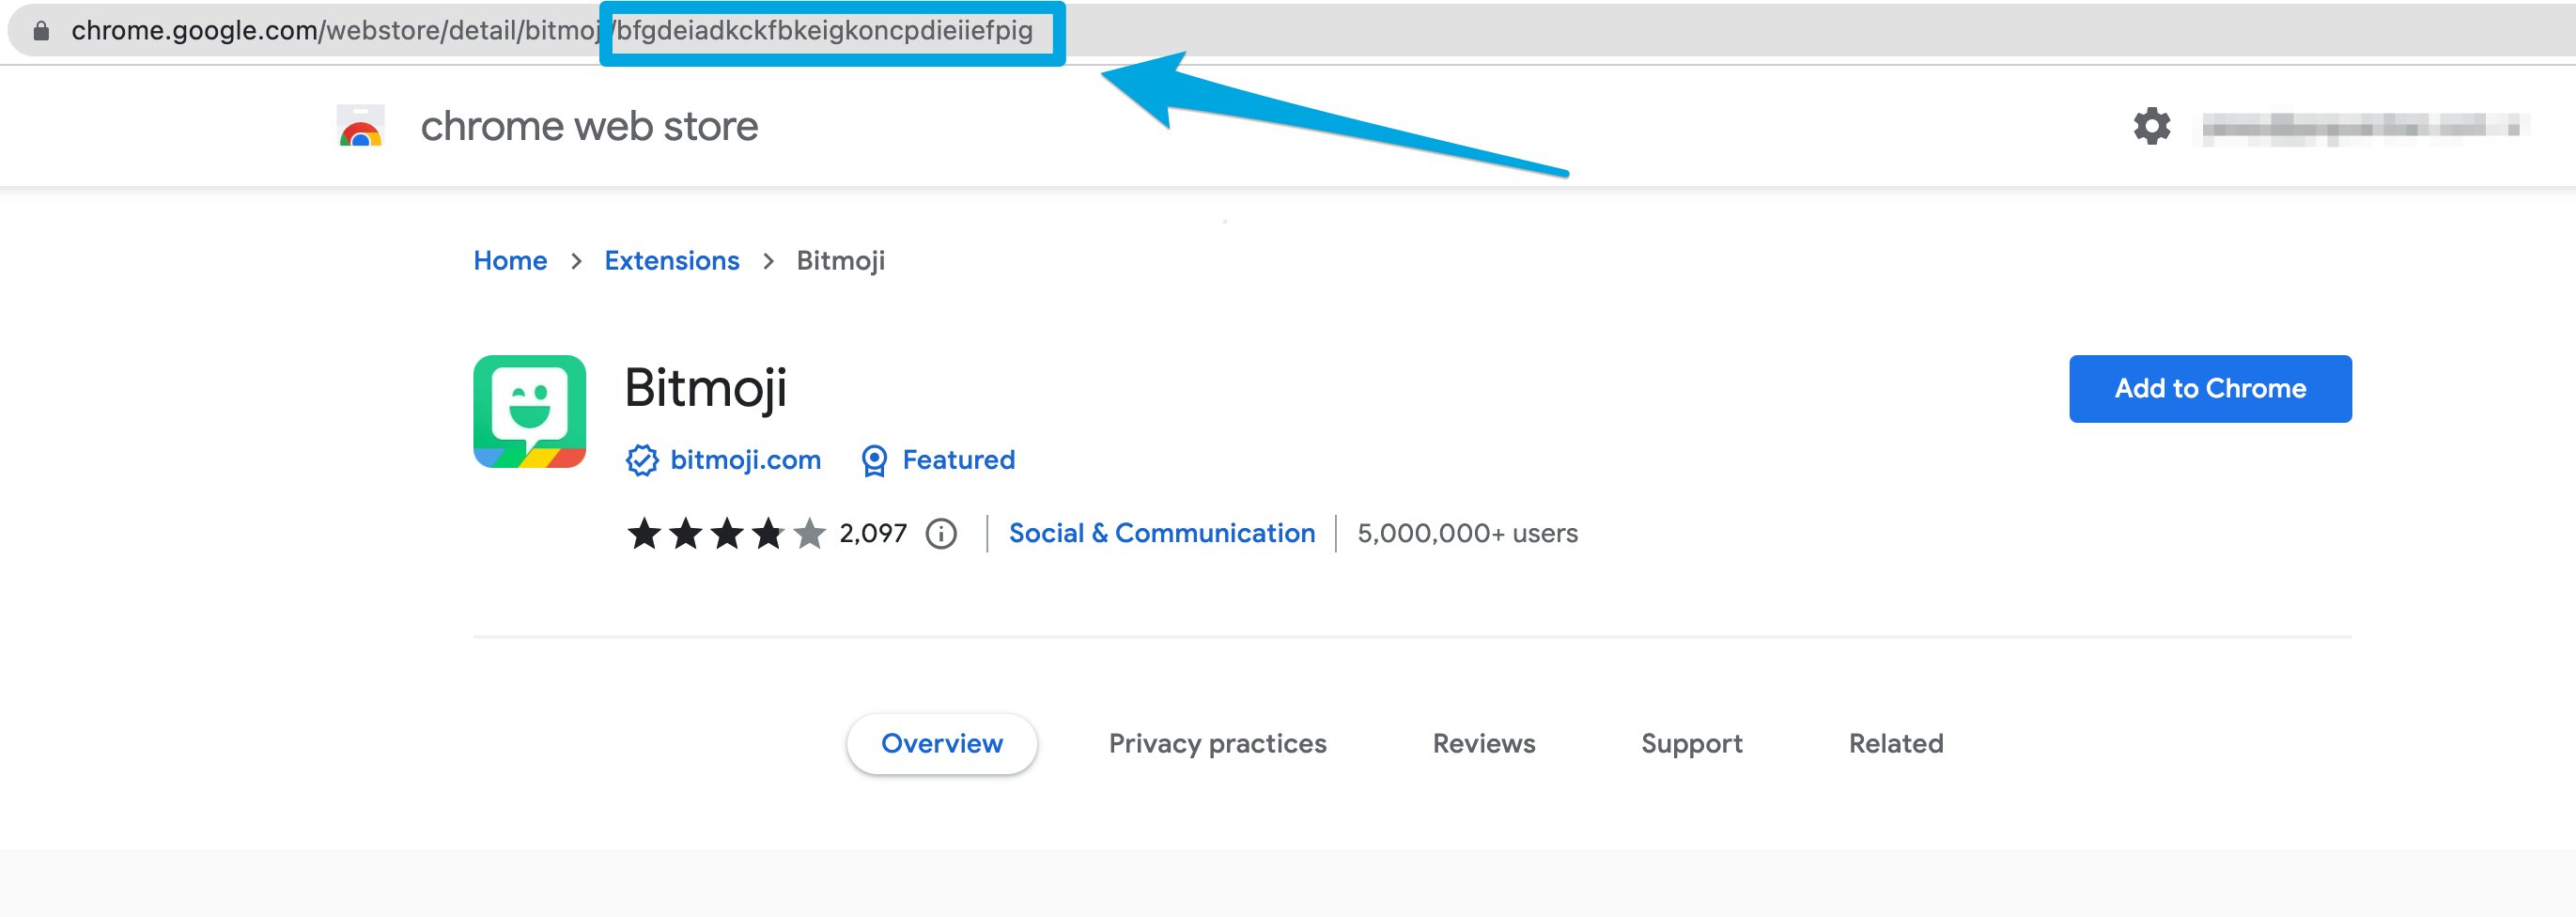Switch to Privacy practices tab
The height and width of the screenshot is (917, 2576).
1217,744
